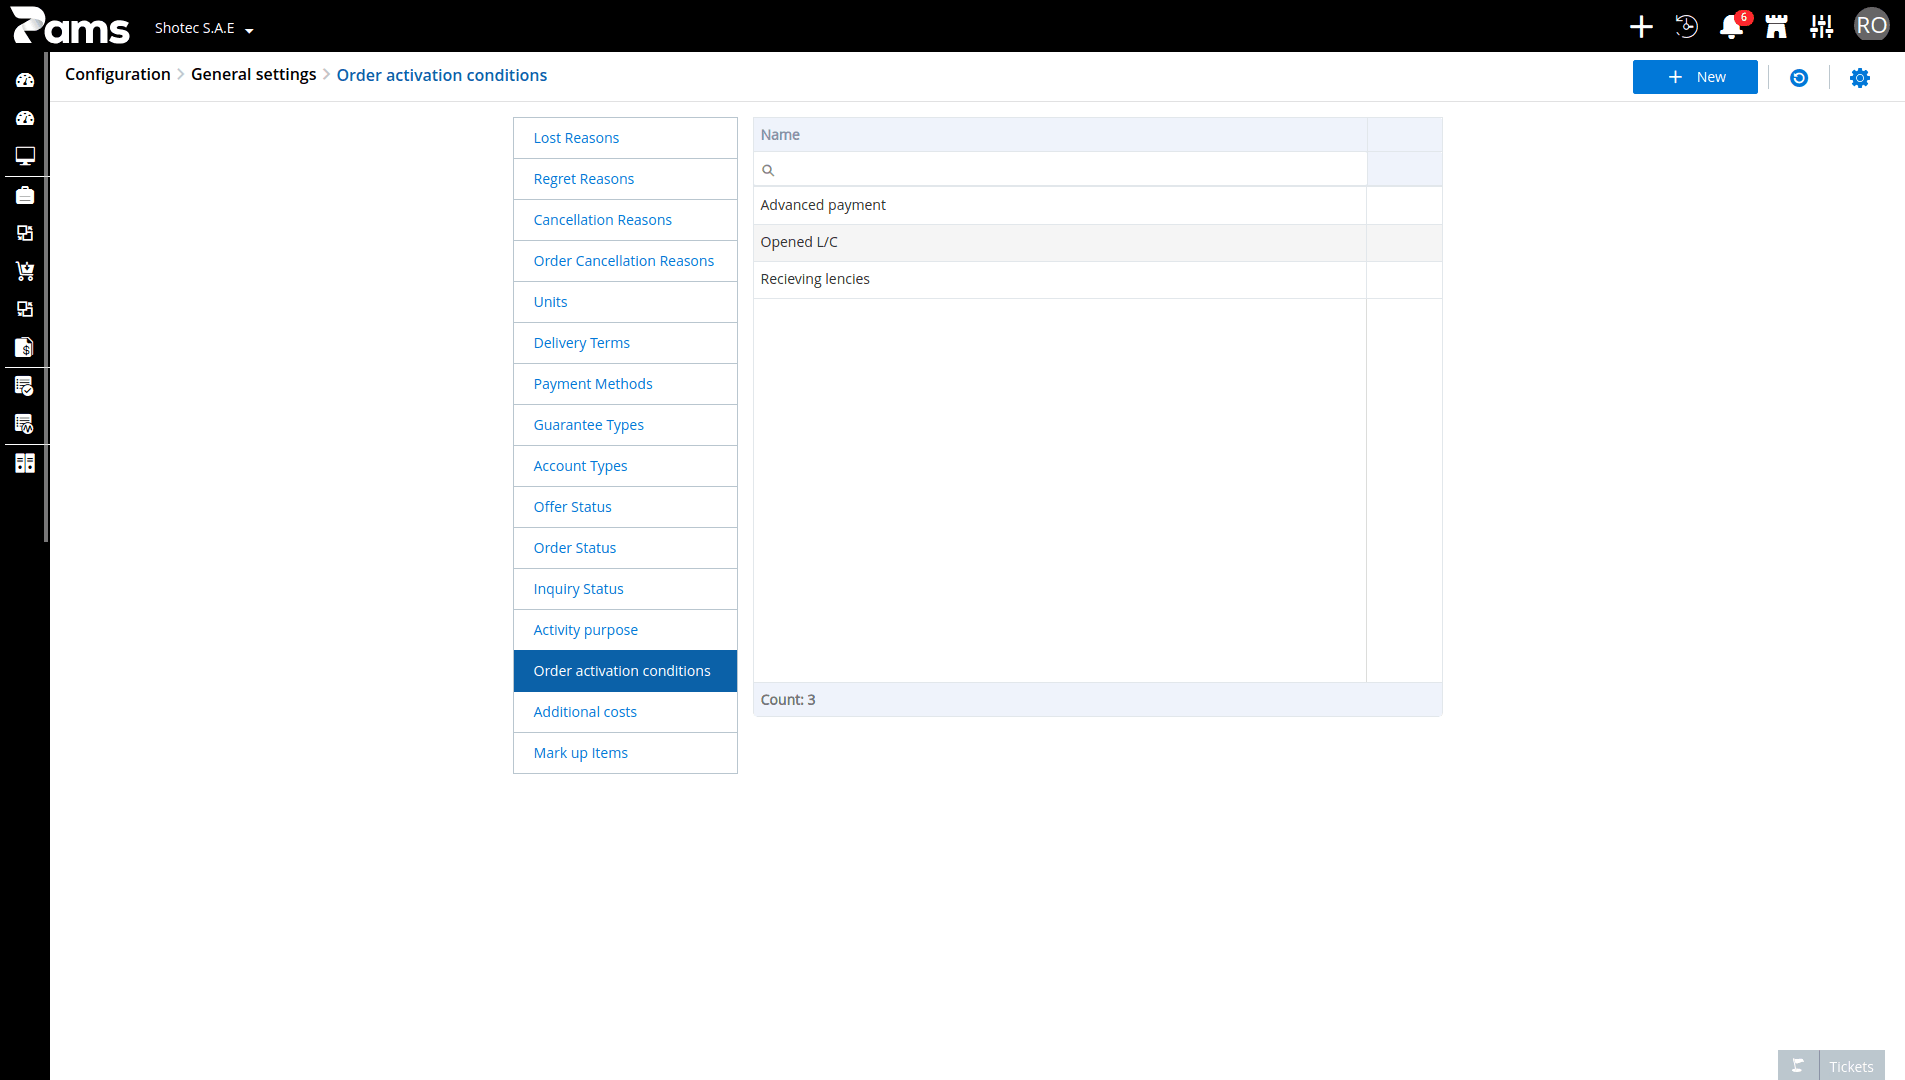Open the dollar invoice document sidebar icon
The height and width of the screenshot is (1080, 1905).
click(x=25, y=347)
